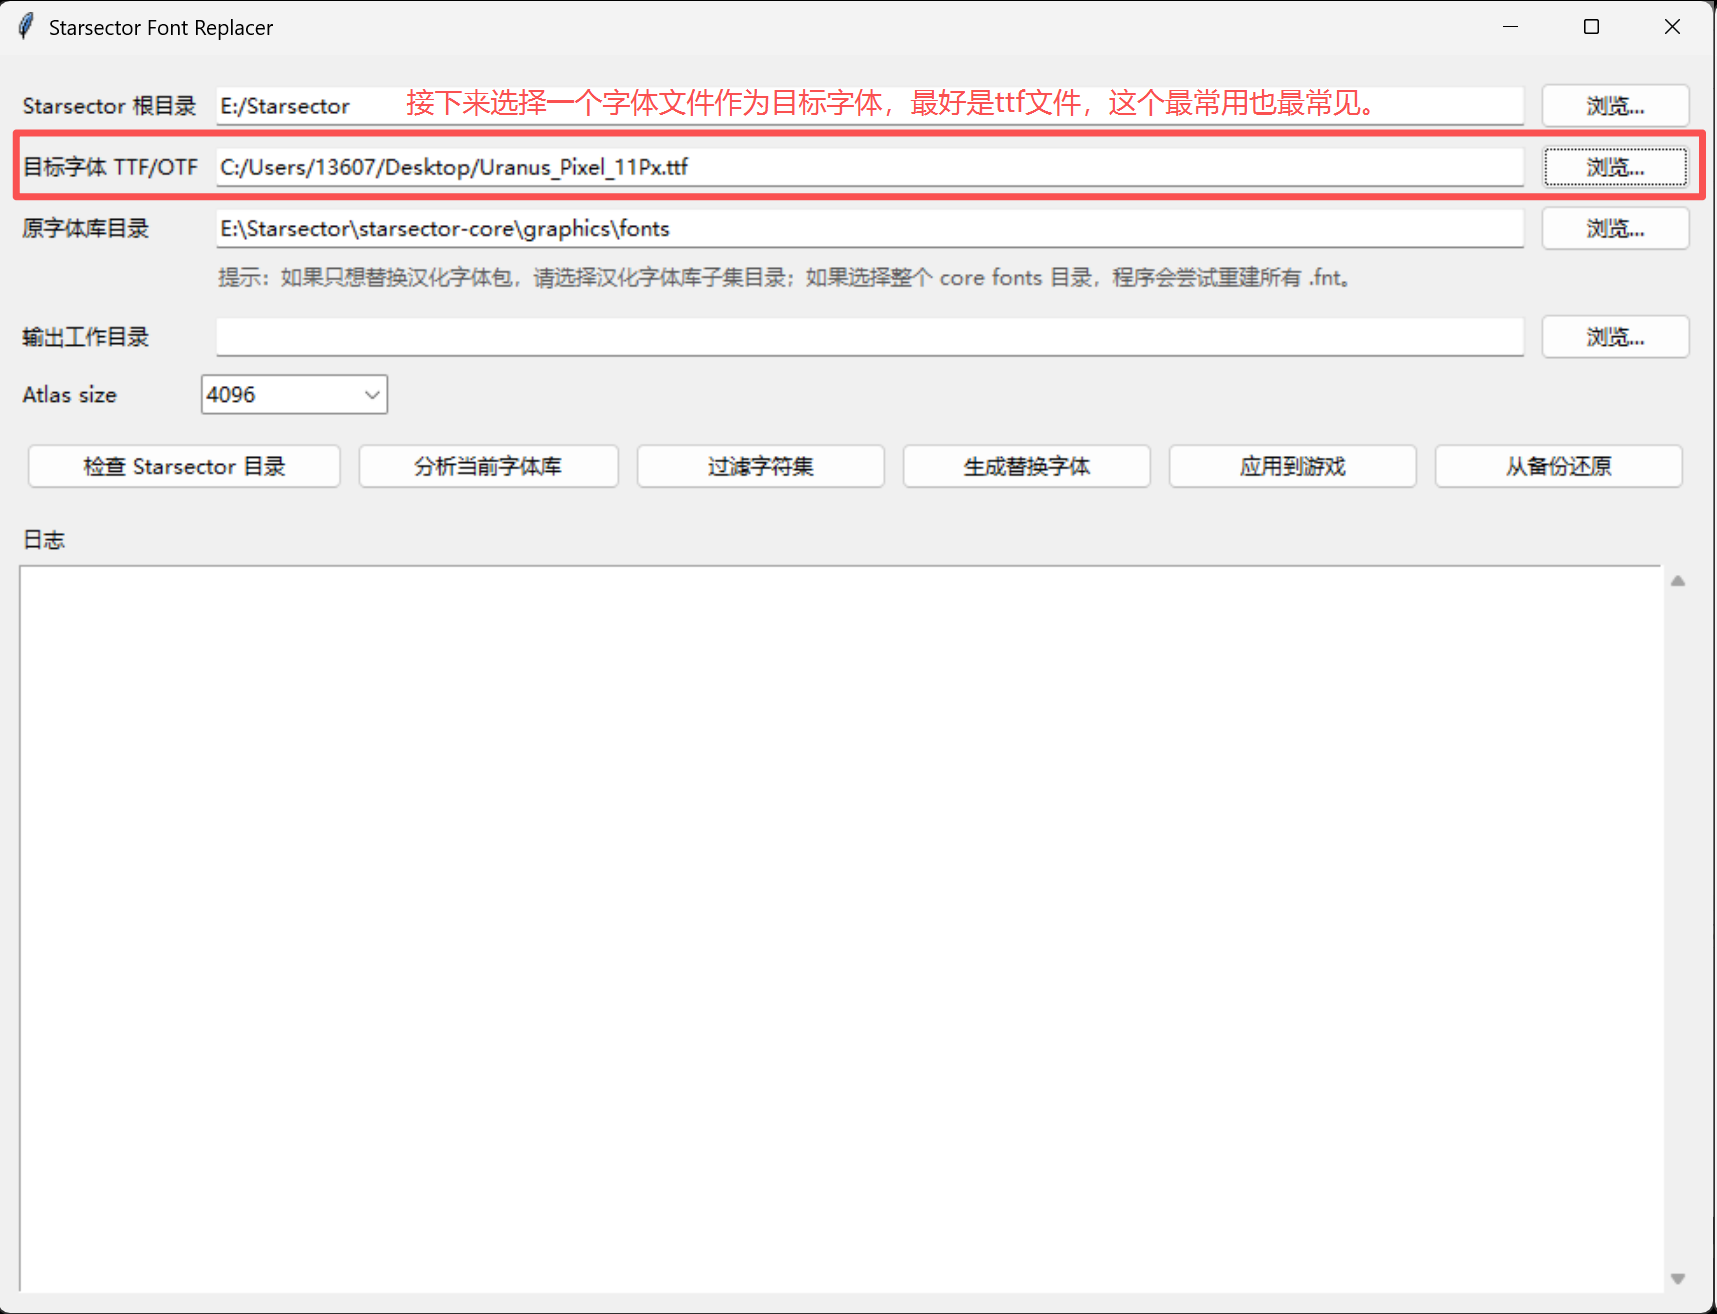Click the log scrollbar down arrow
This screenshot has height=1314, width=1717.
tap(1678, 1278)
